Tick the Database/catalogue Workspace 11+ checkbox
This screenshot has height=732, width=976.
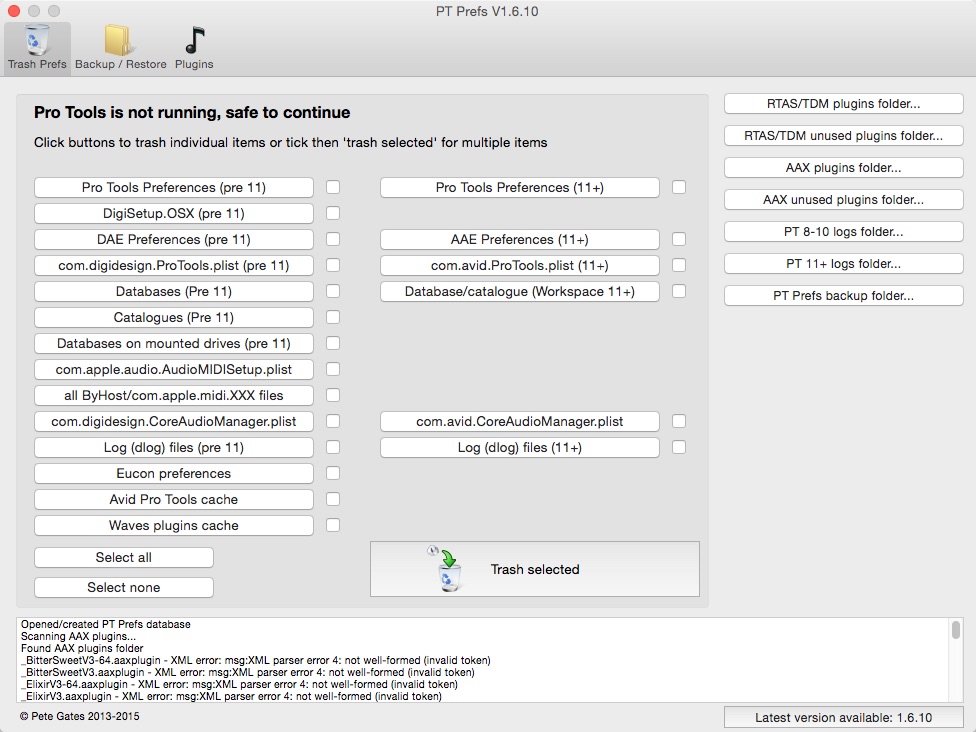(x=679, y=291)
